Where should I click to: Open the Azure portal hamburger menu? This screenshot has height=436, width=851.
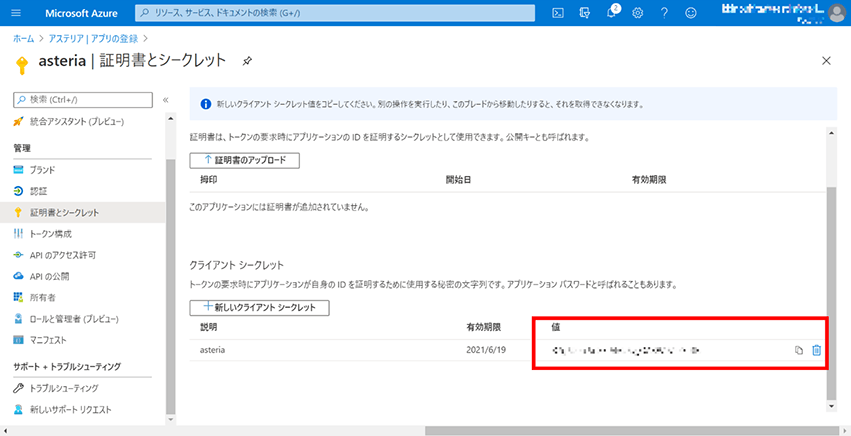coord(16,13)
